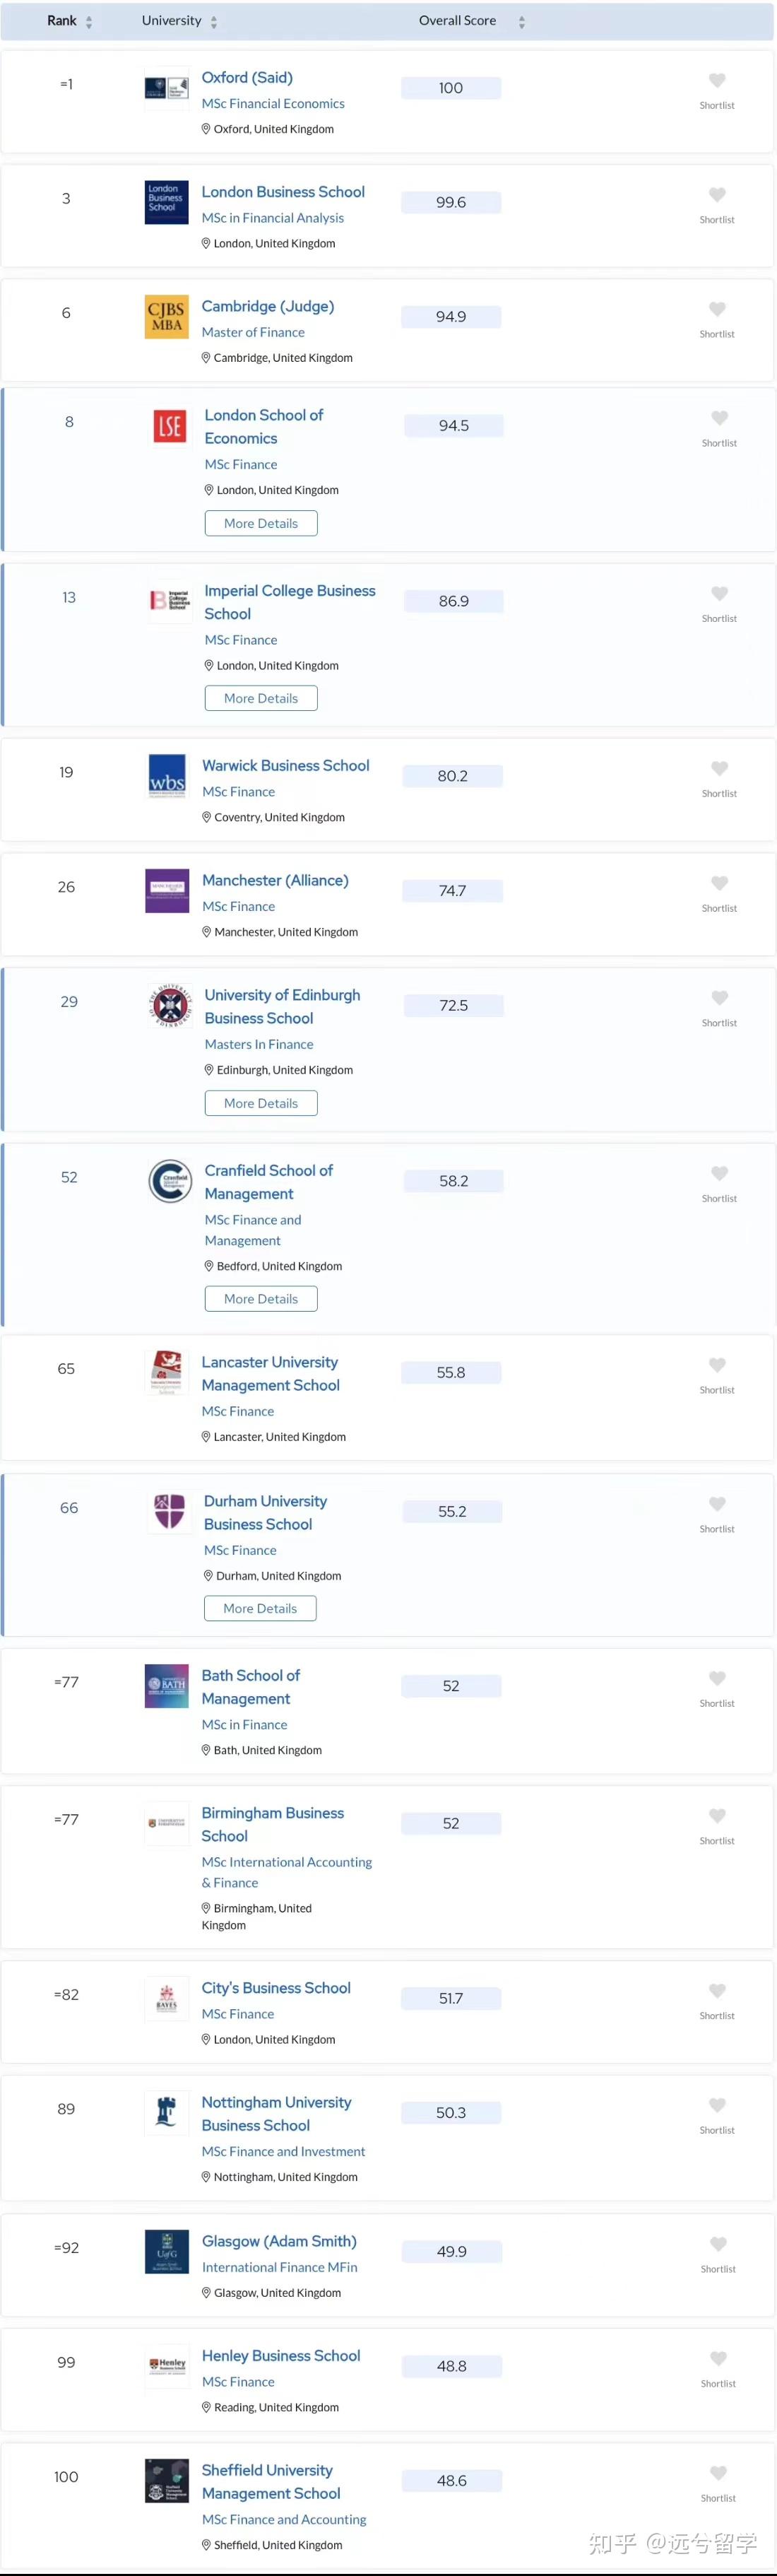
Task: Open More Details for London School of Economics
Action: pyautogui.click(x=260, y=523)
